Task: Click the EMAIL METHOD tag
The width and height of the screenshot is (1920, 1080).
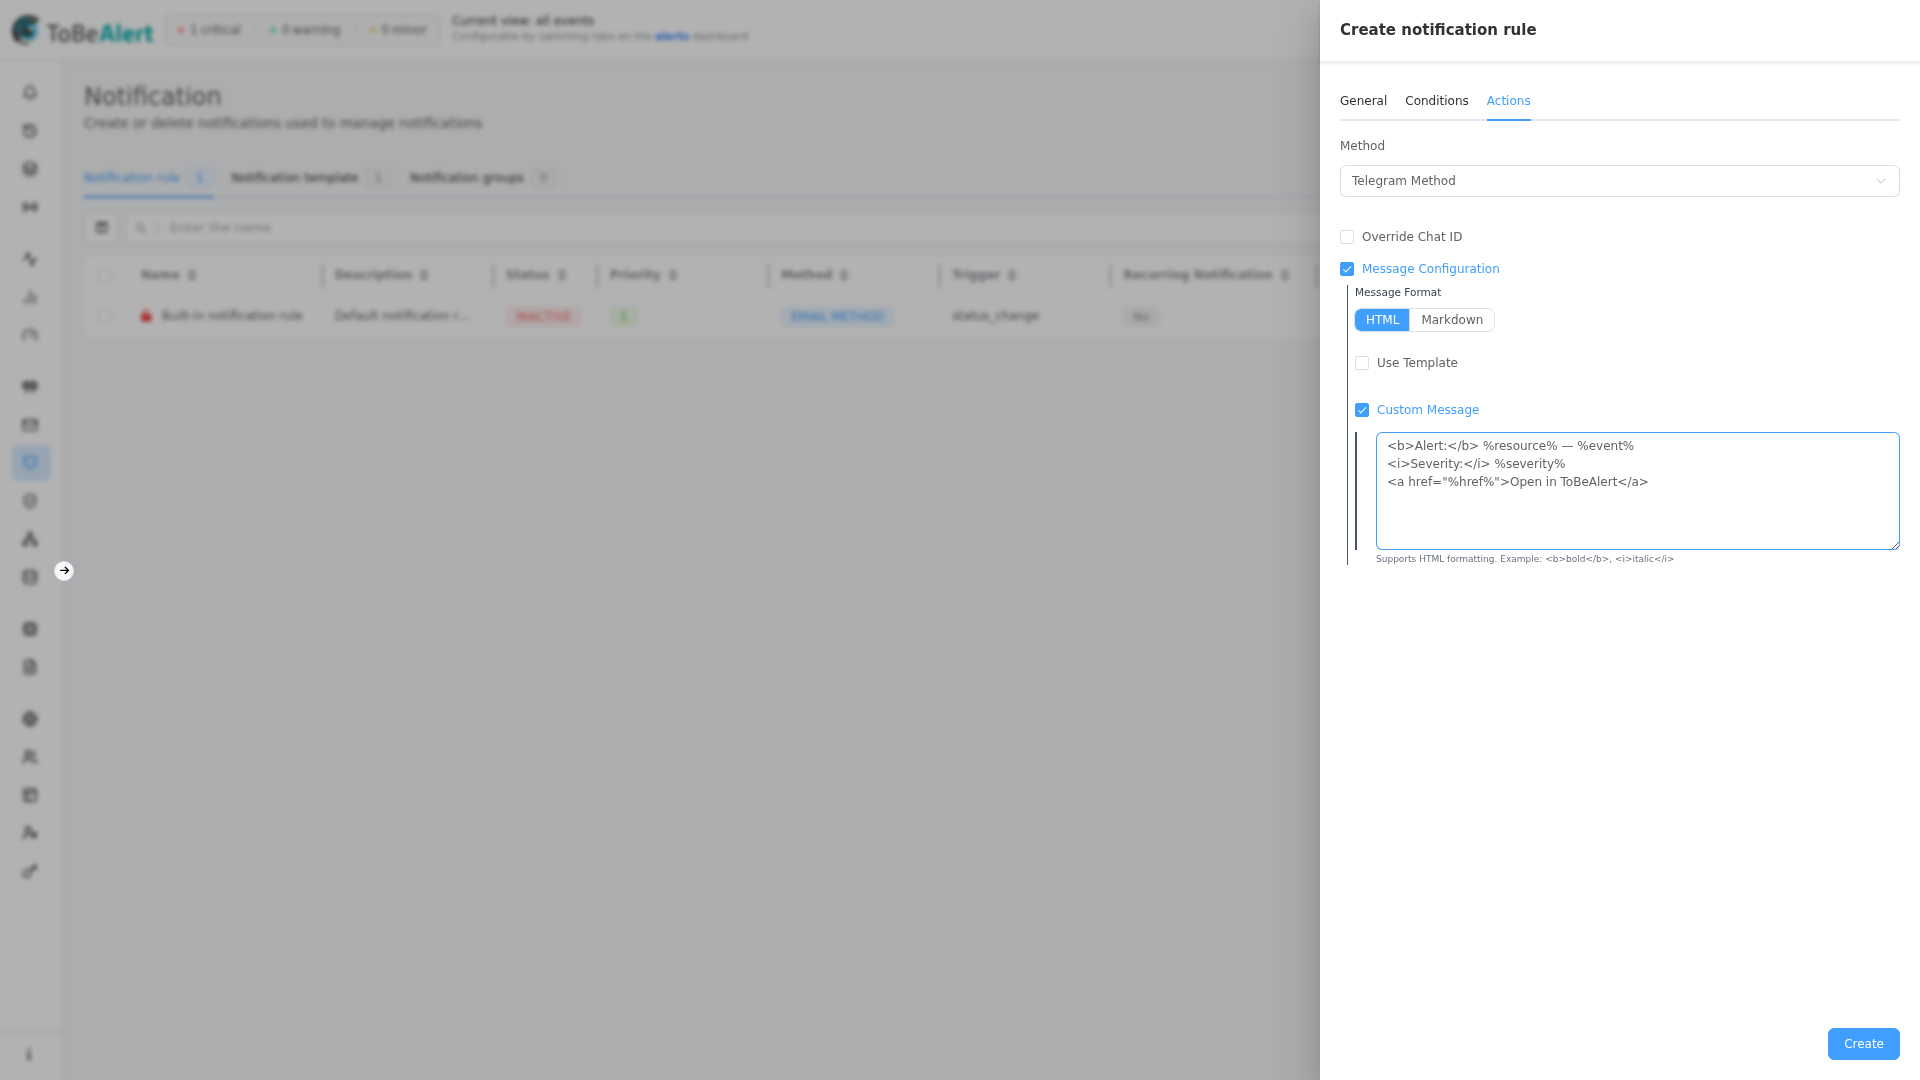Action: coord(837,317)
